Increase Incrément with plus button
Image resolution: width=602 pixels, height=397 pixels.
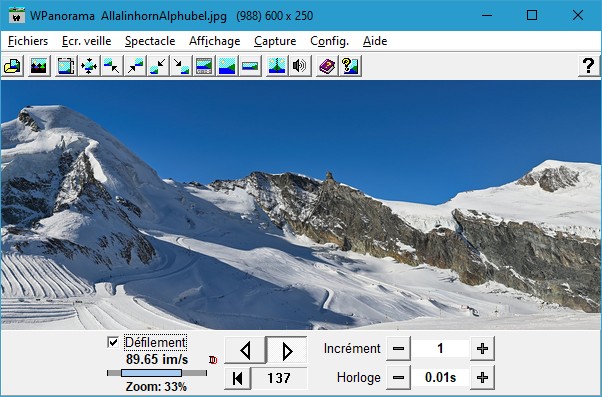point(482,349)
